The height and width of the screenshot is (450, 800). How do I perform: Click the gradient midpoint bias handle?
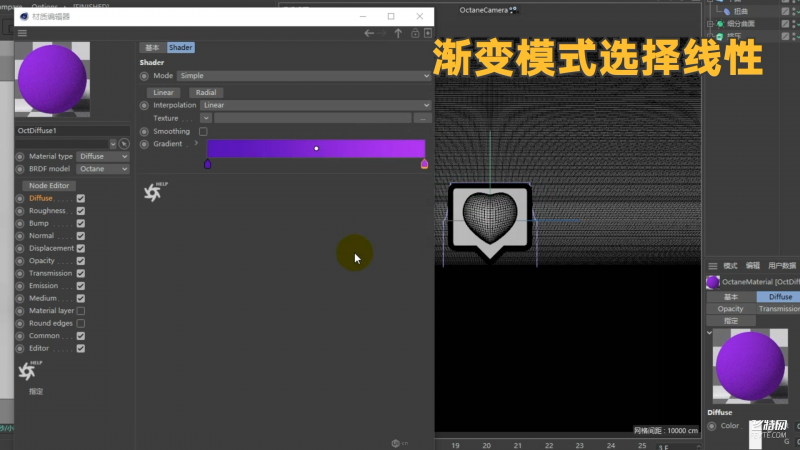click(x=316, y=148)
